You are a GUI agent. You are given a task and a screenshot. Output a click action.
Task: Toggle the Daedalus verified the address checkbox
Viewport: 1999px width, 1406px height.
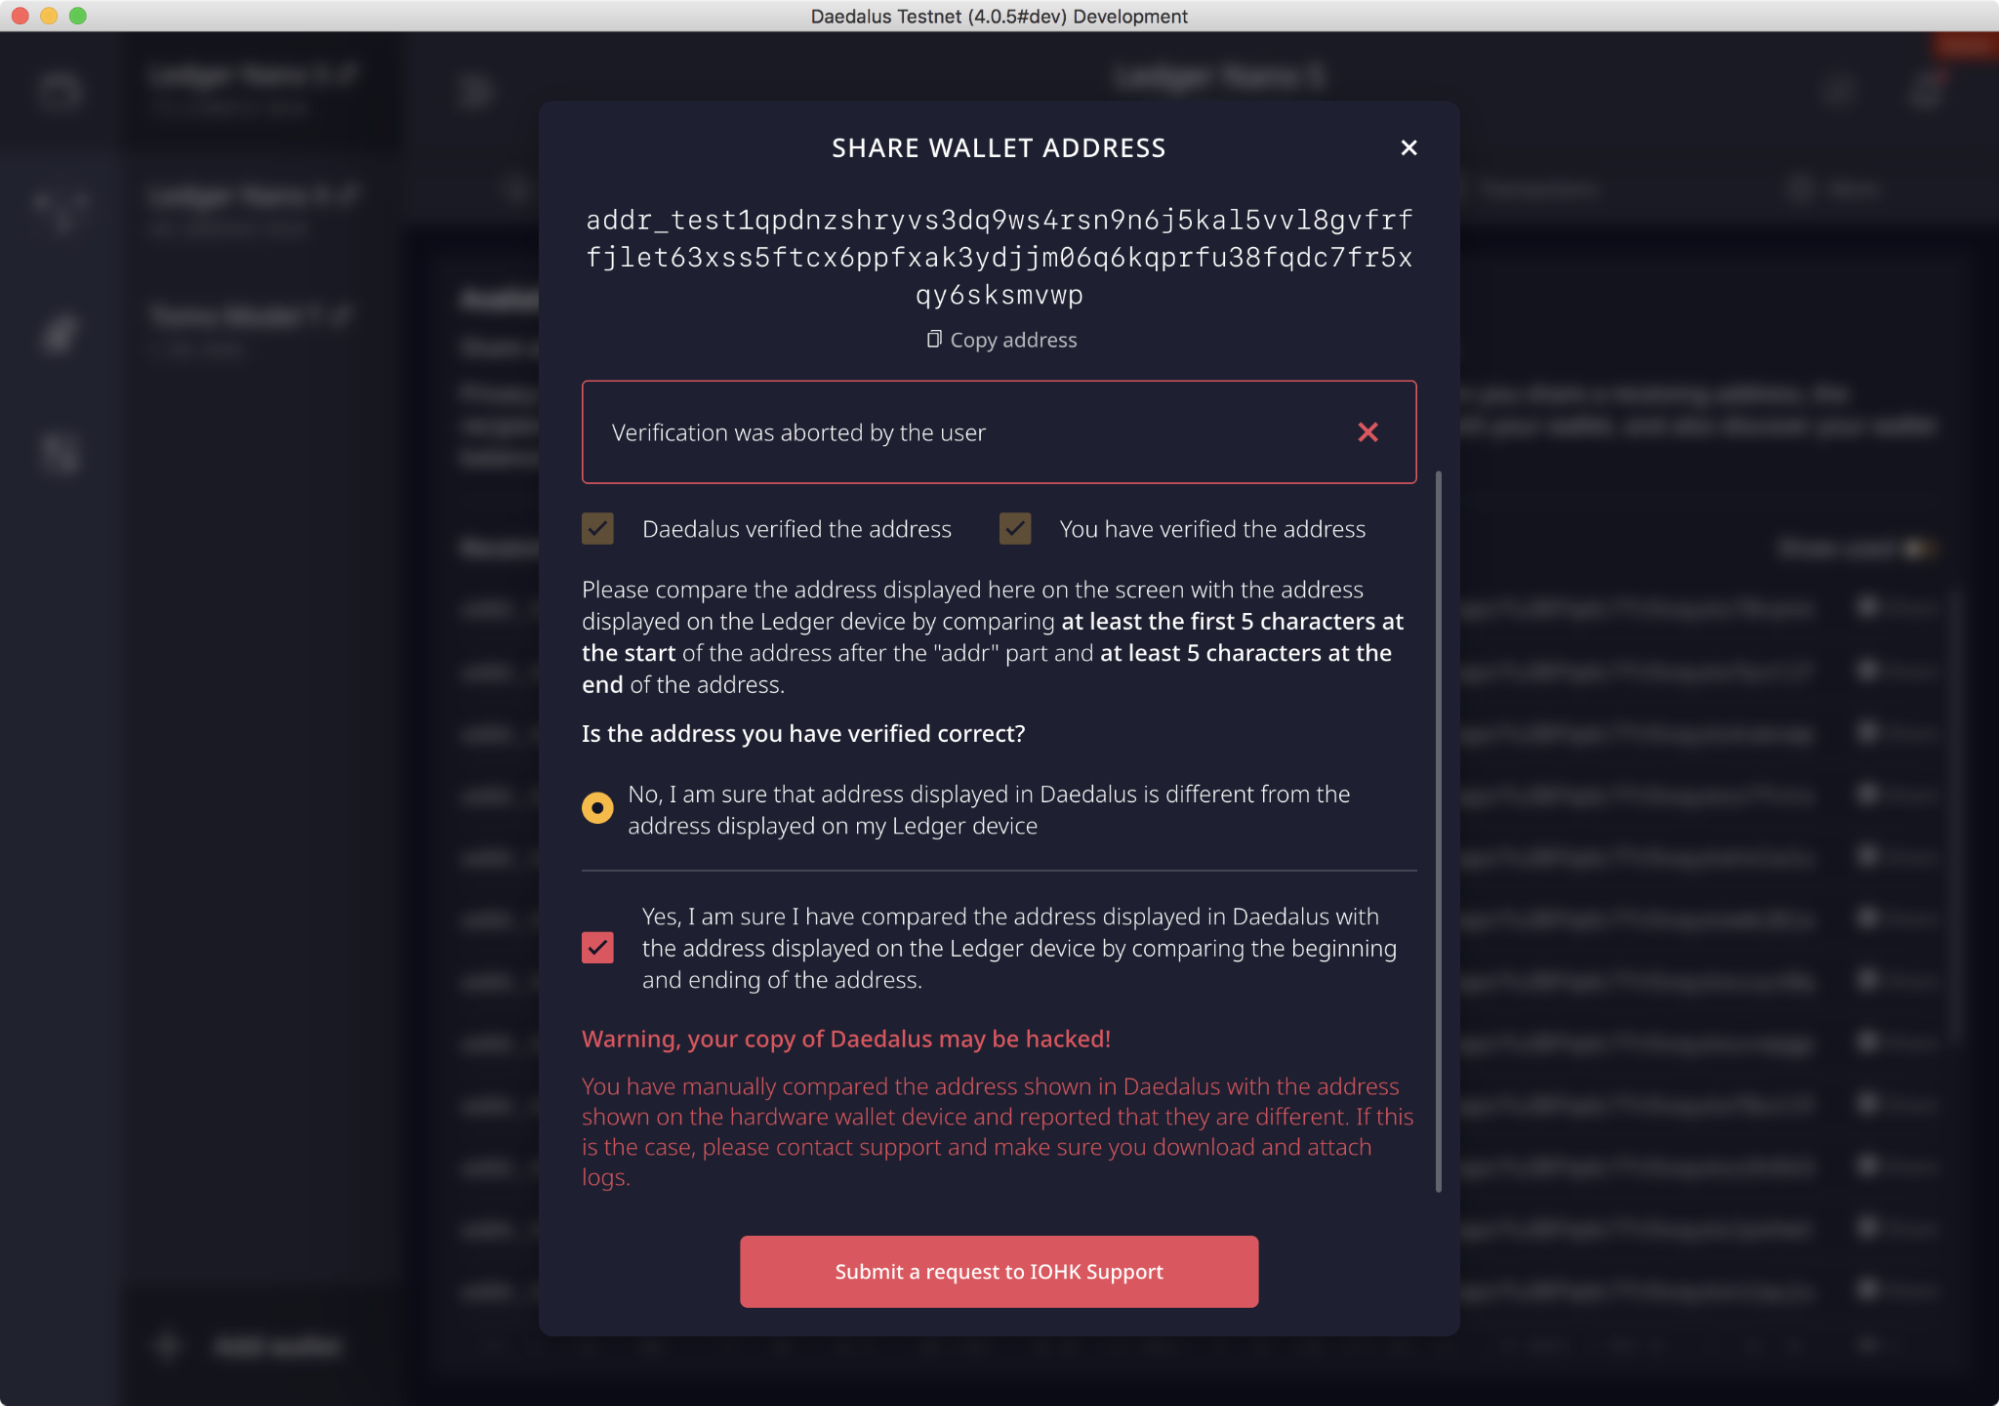pyautogui.click(x=598, y=529)
